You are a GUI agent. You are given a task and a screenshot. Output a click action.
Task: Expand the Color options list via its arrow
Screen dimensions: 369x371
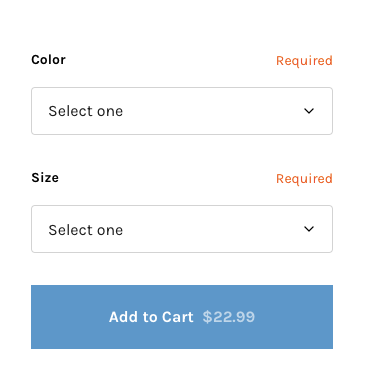click(x=309, y=111)
